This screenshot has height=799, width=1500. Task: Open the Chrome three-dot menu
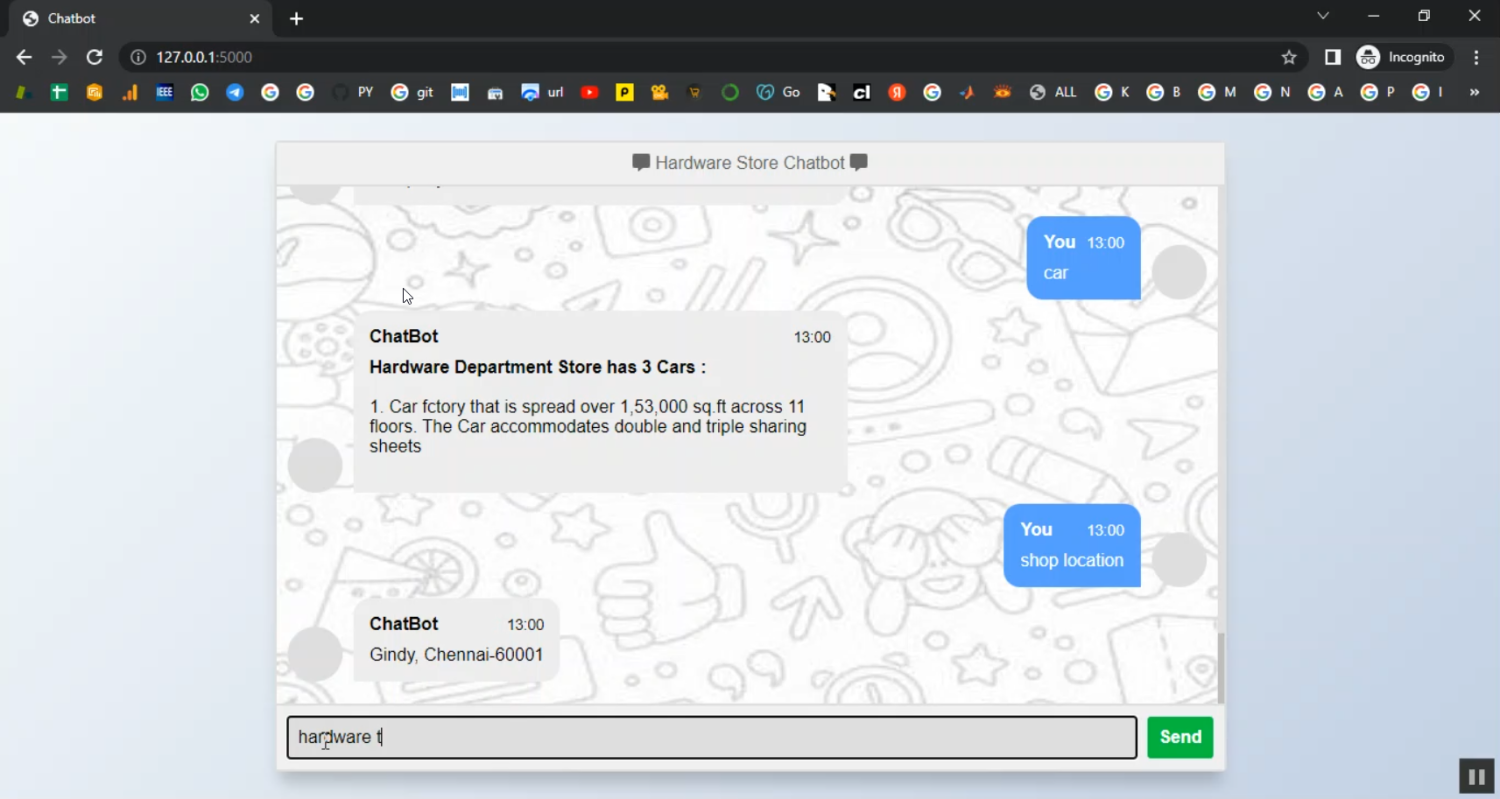point(1476,57)
